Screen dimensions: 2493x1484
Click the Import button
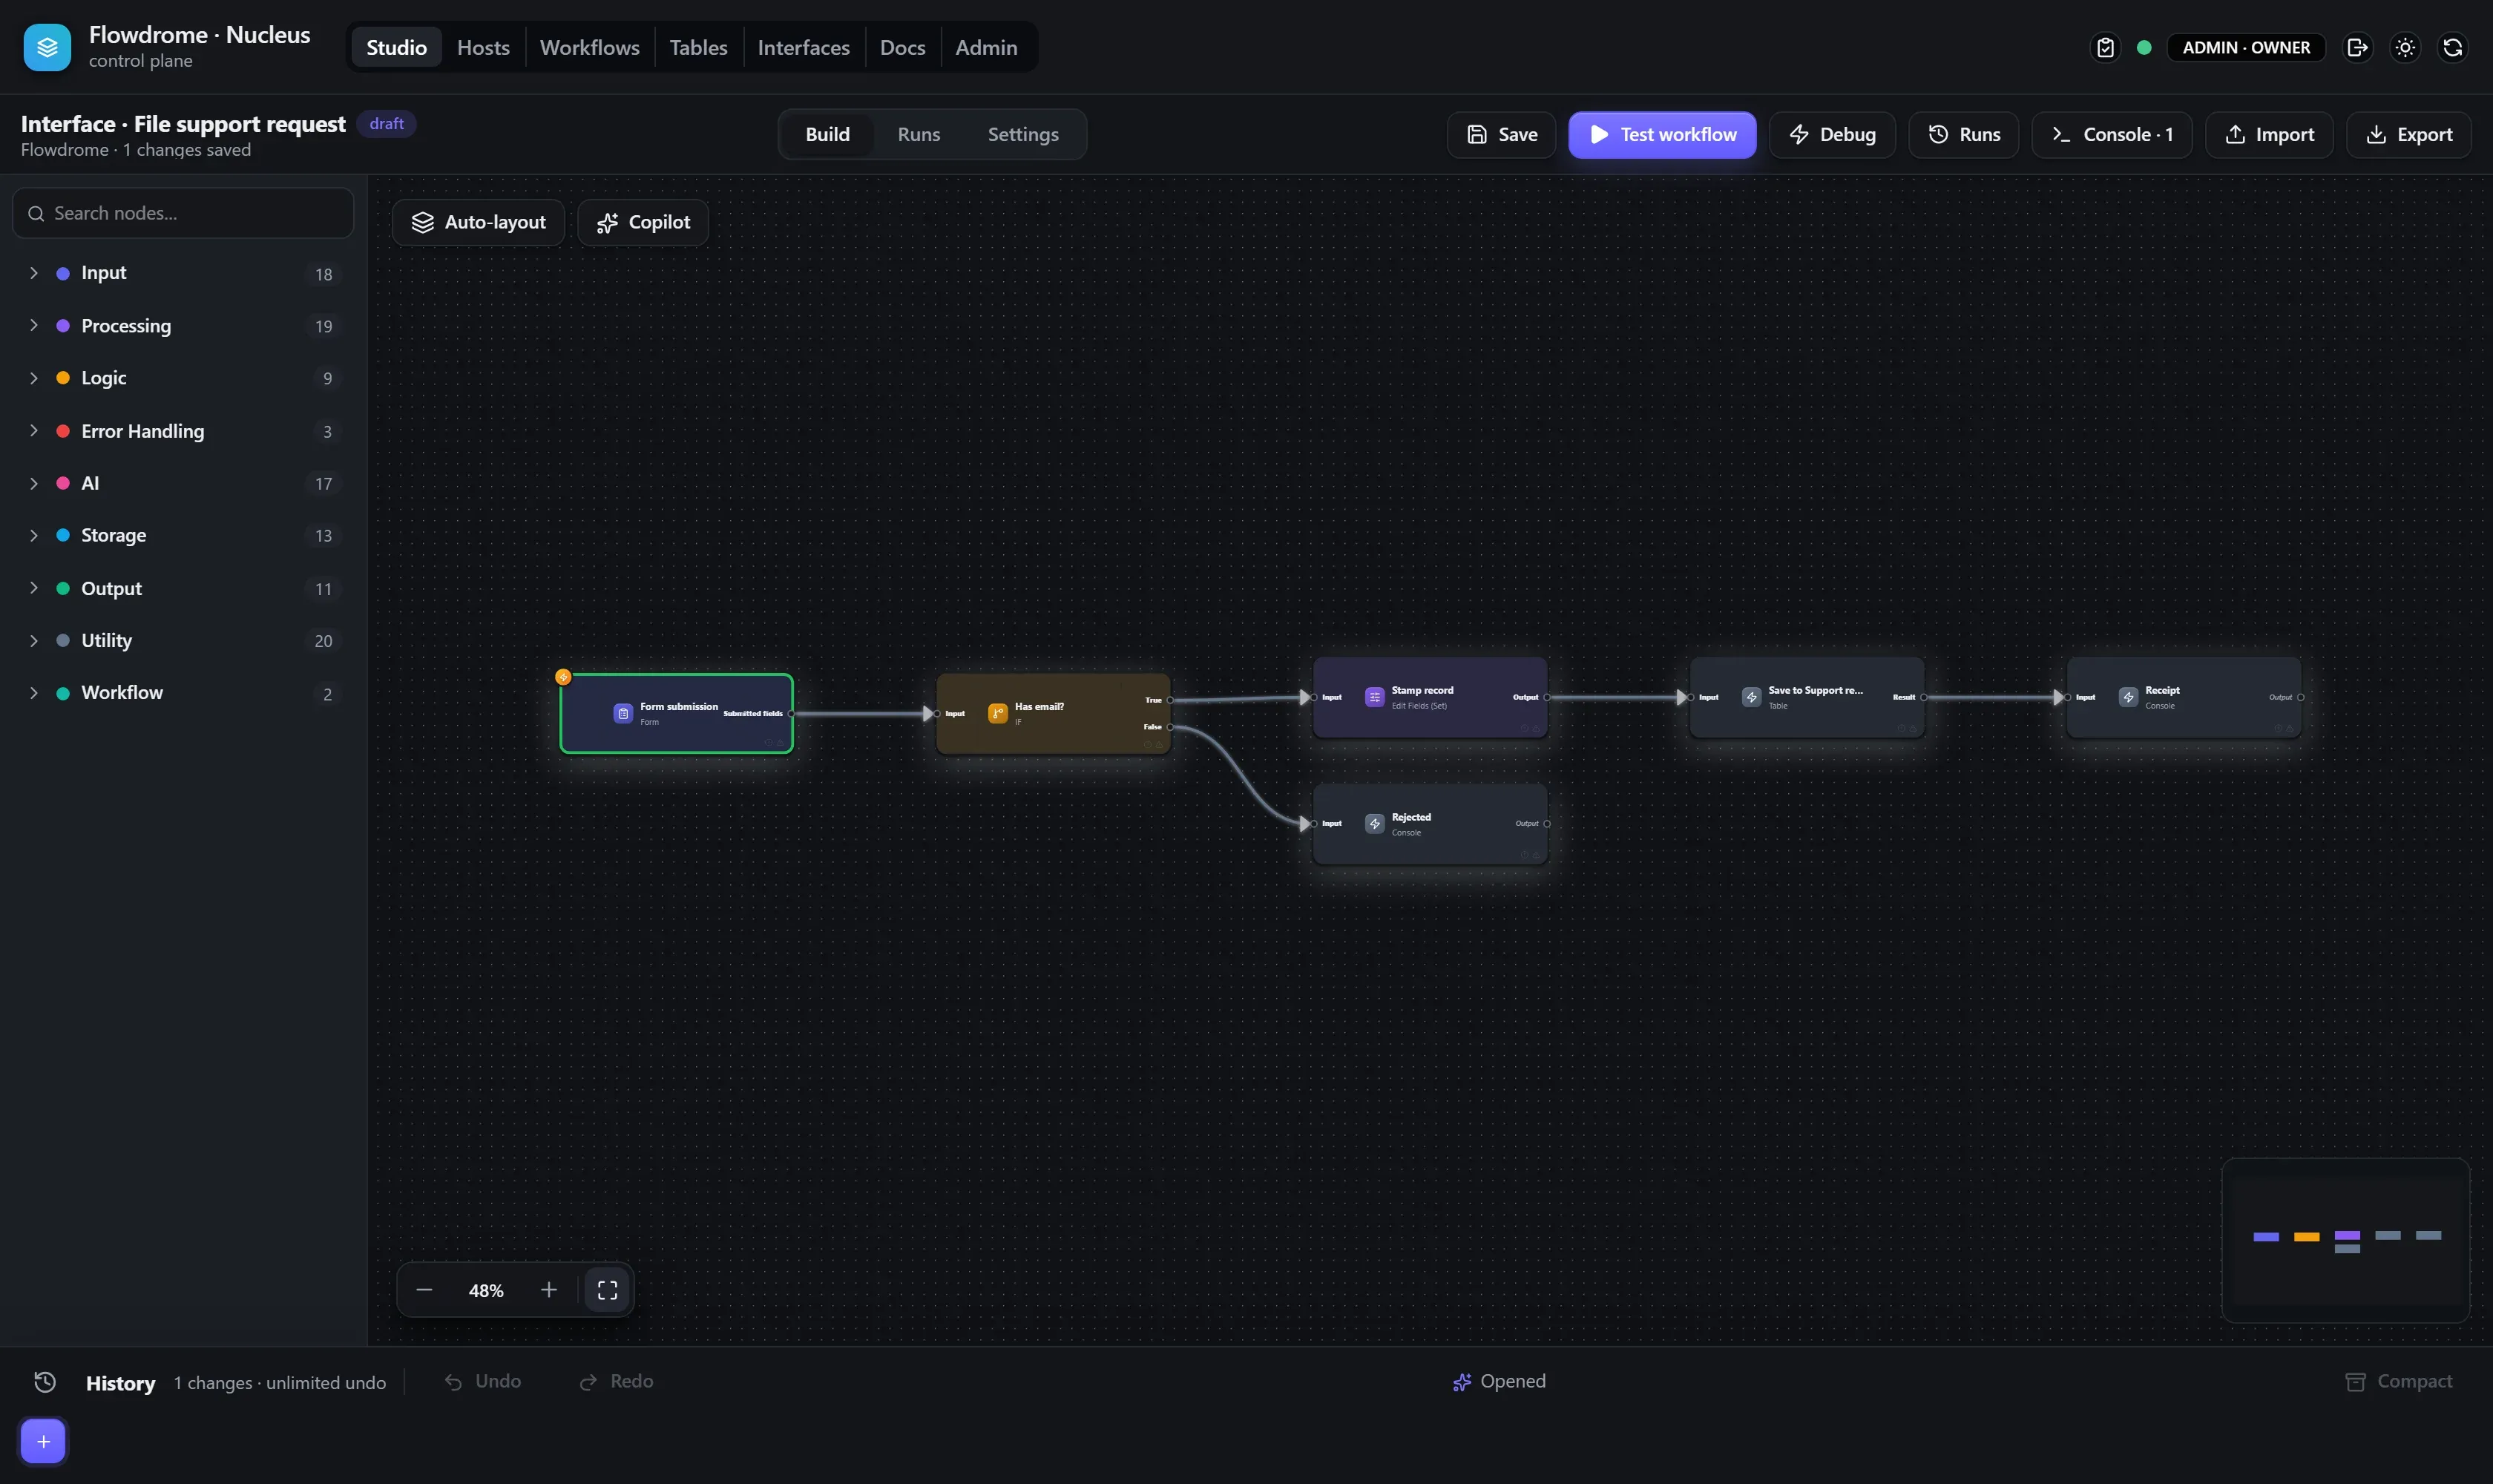(x=2269, y=134)
